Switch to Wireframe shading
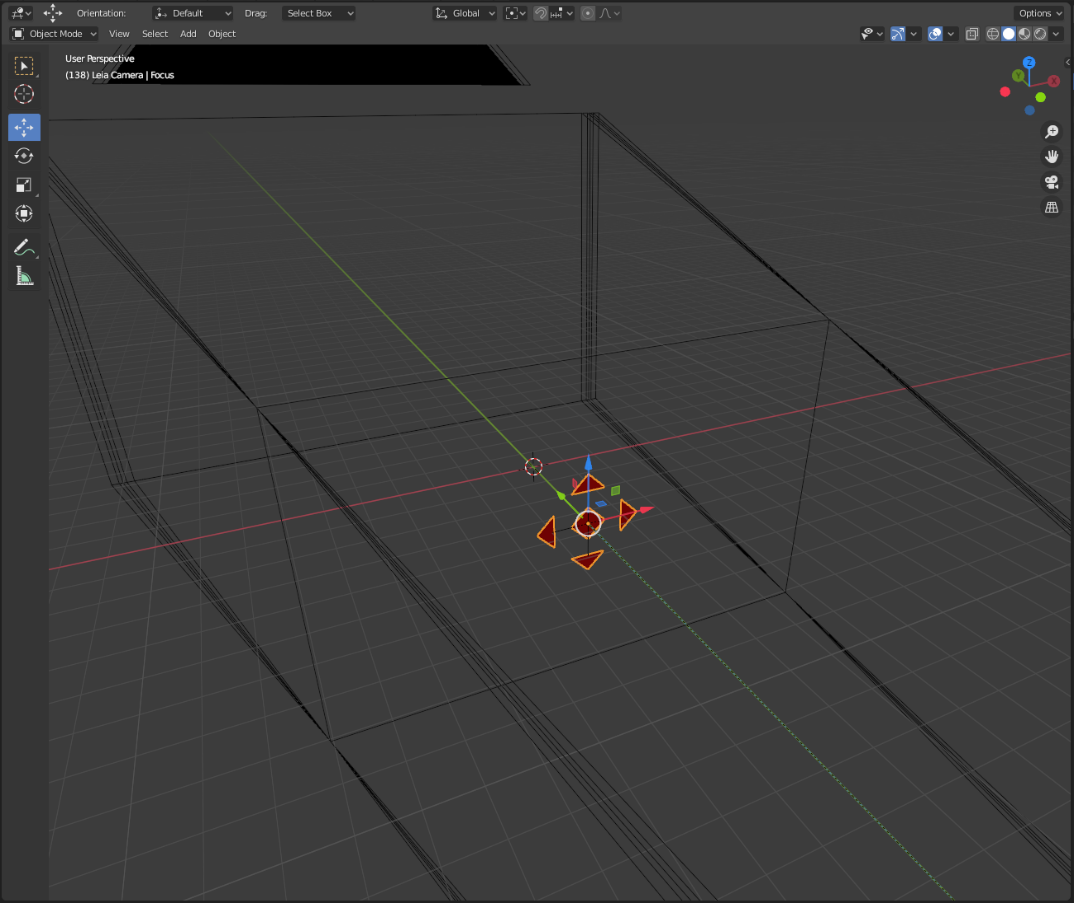 point(992,34)
